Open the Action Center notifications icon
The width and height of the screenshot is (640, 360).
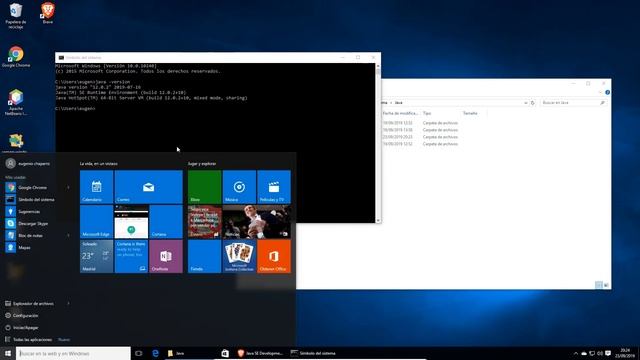click(x=608, y=353)
